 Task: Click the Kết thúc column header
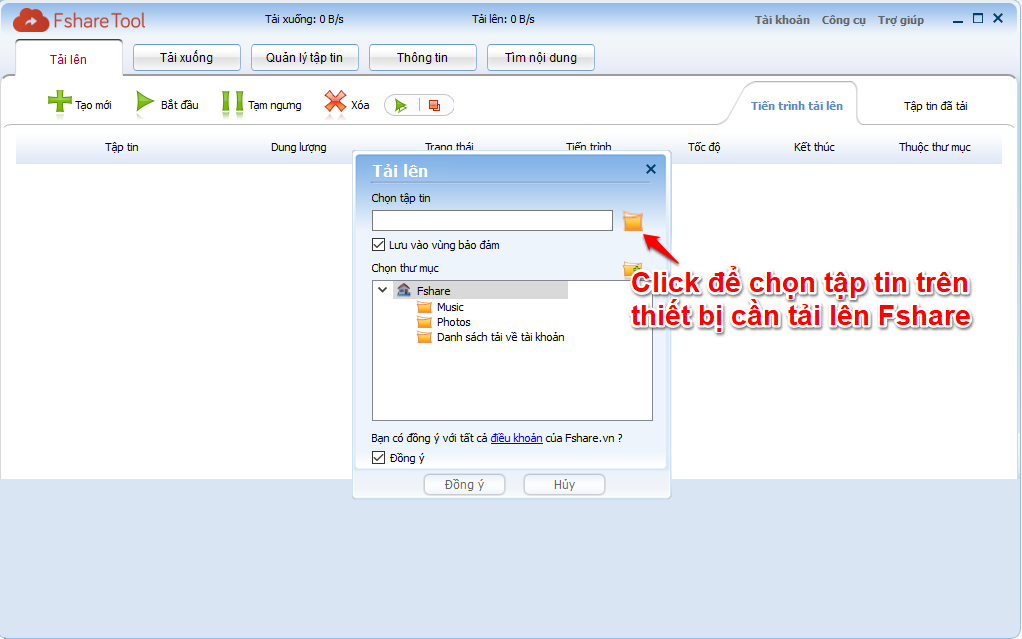coord(814,147)
